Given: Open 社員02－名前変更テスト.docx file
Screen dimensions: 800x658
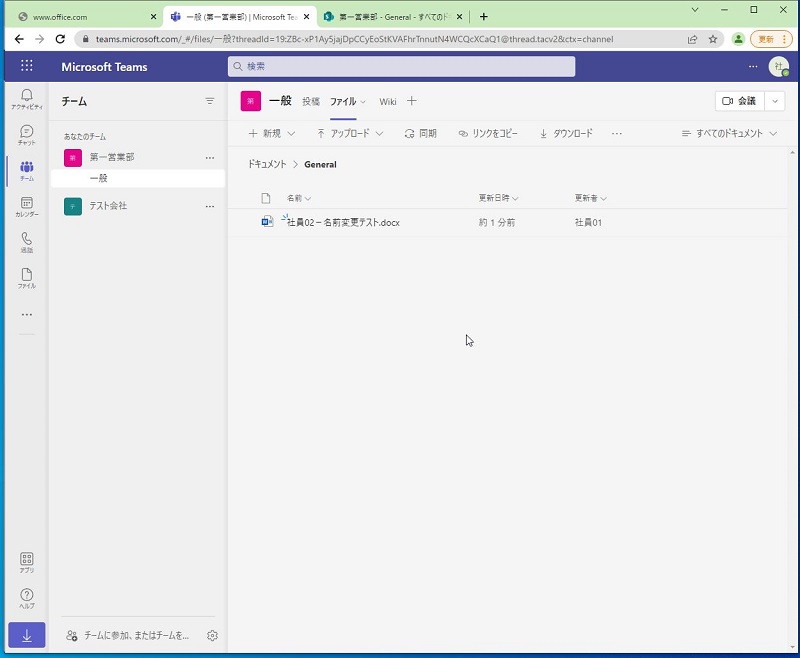Looking at the screenshot, I should pos(343,222).
